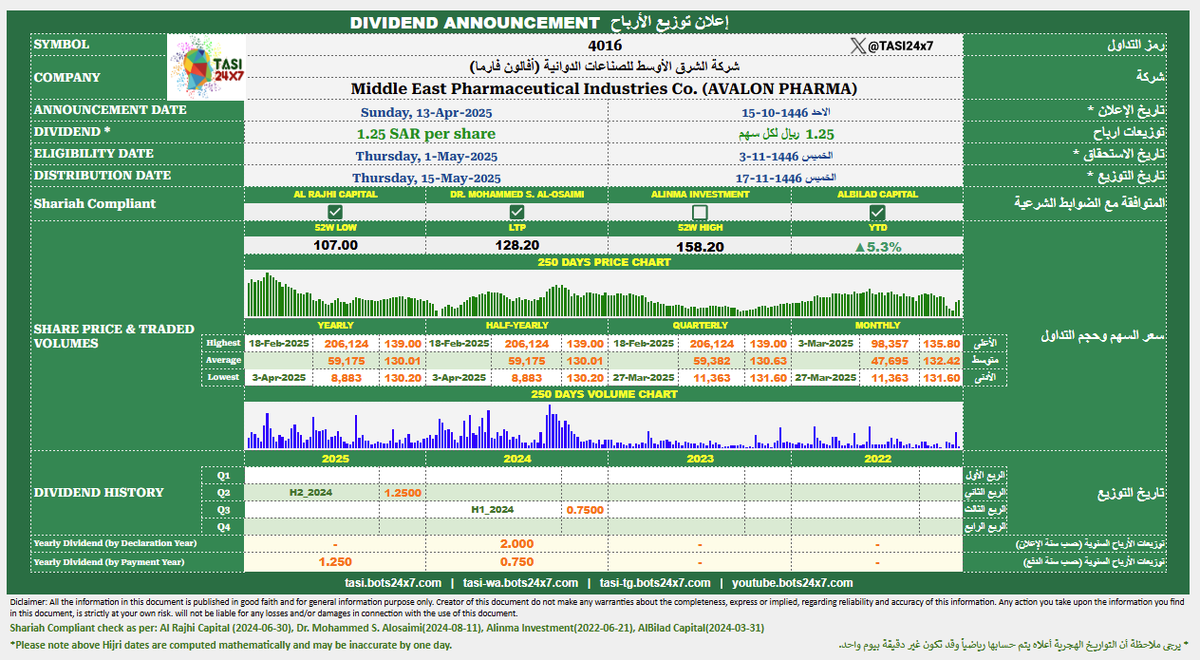Viewport: 1200px width, 660px height.
Task: Click the ANNOUNCEMENT DATE row label
Action: (x=110, y=110)
